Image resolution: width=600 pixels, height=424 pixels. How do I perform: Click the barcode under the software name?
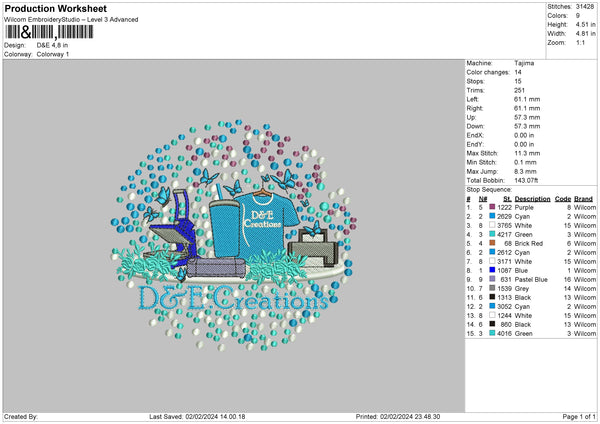[49, 32]
